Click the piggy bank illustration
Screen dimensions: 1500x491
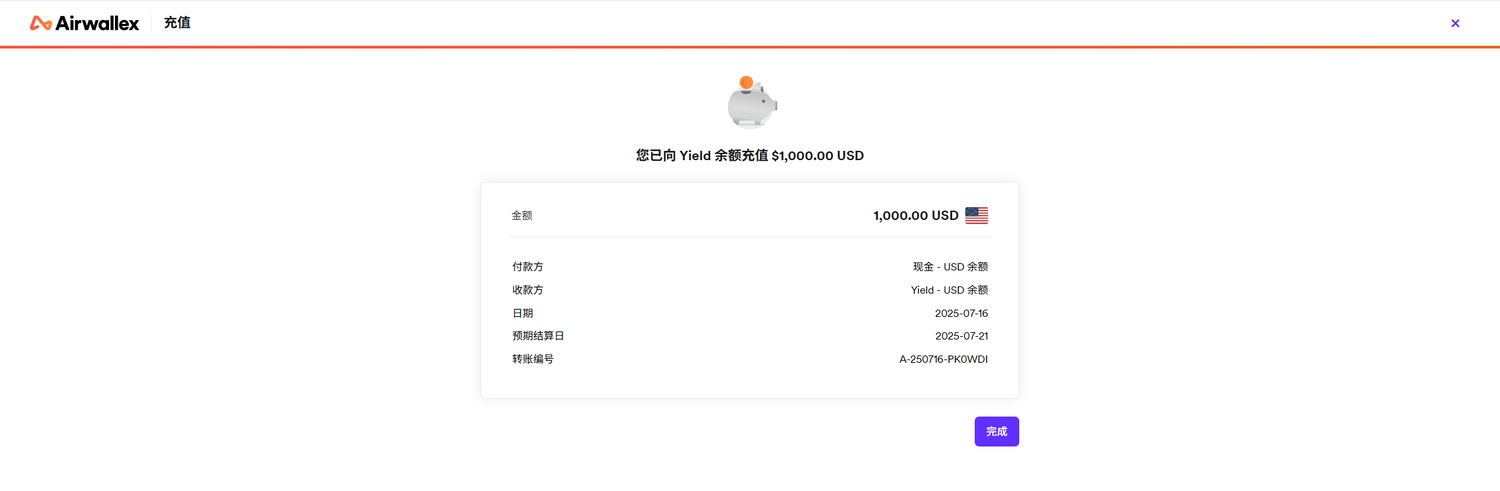pos(752,107)
